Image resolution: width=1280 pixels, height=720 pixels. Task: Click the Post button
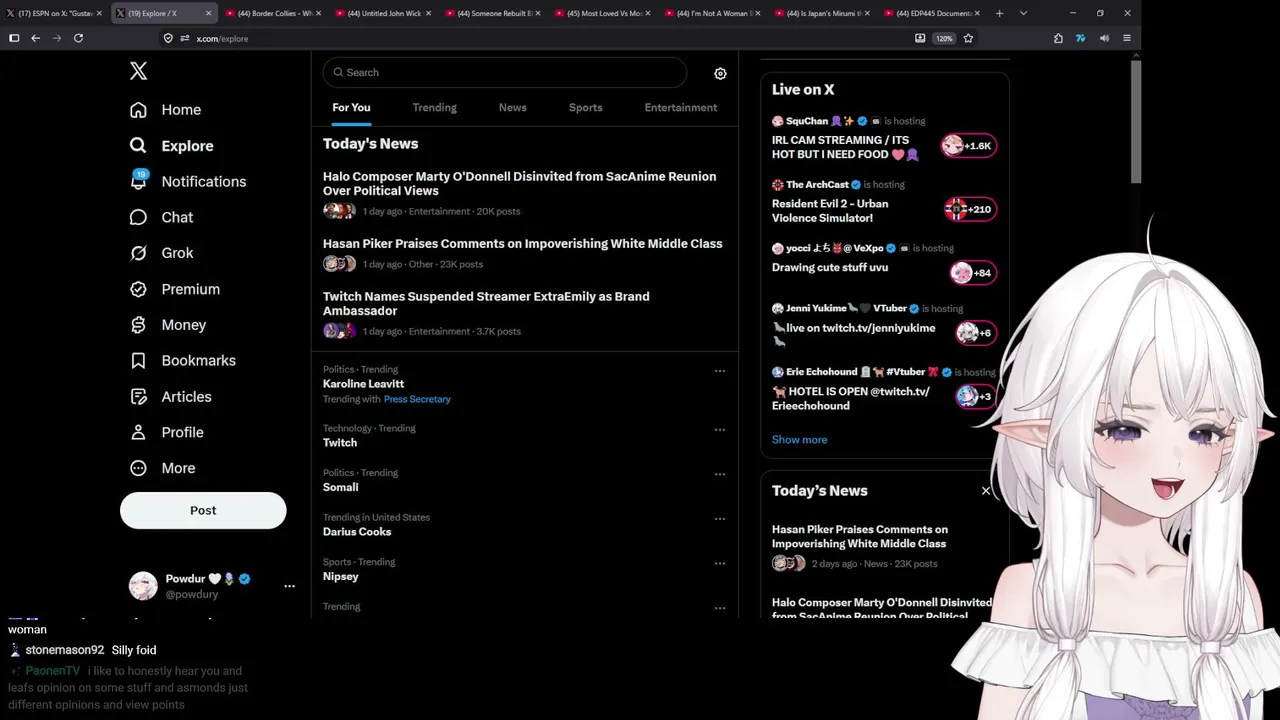(x=203, y=510)
